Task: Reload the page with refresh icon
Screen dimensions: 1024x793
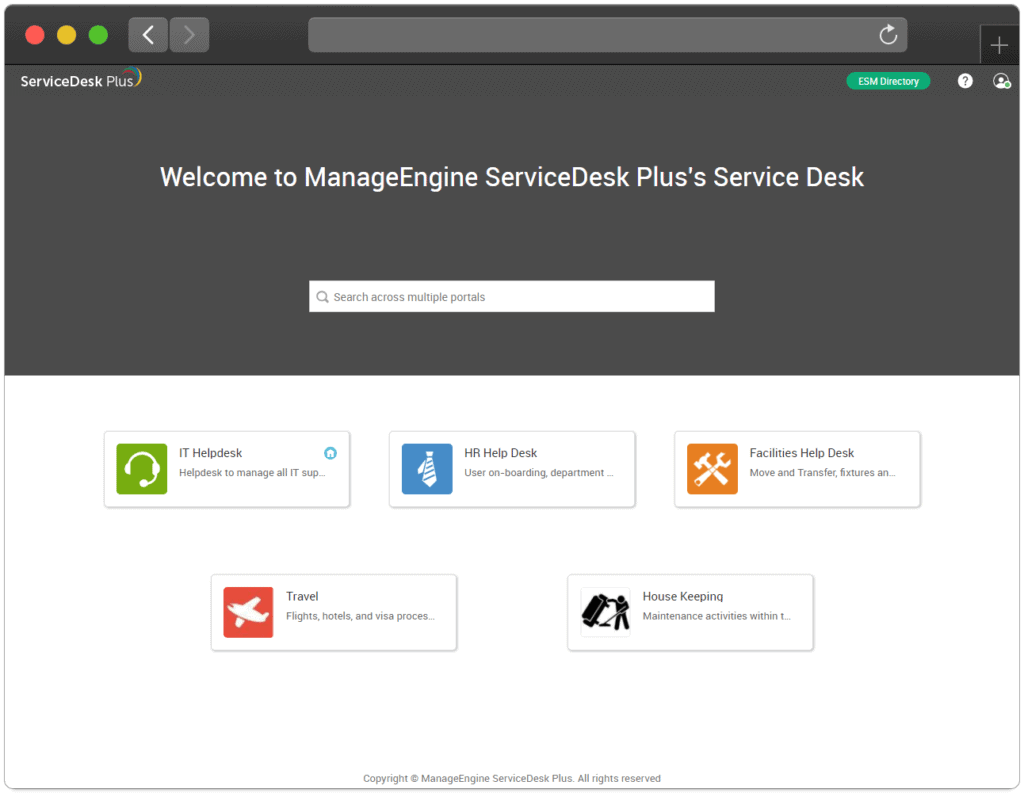Action: point(888,35)
